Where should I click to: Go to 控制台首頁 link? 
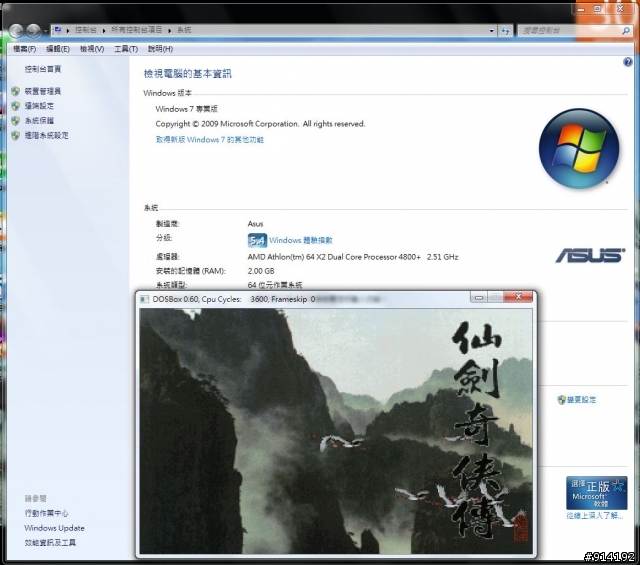[x=43, y=69]
